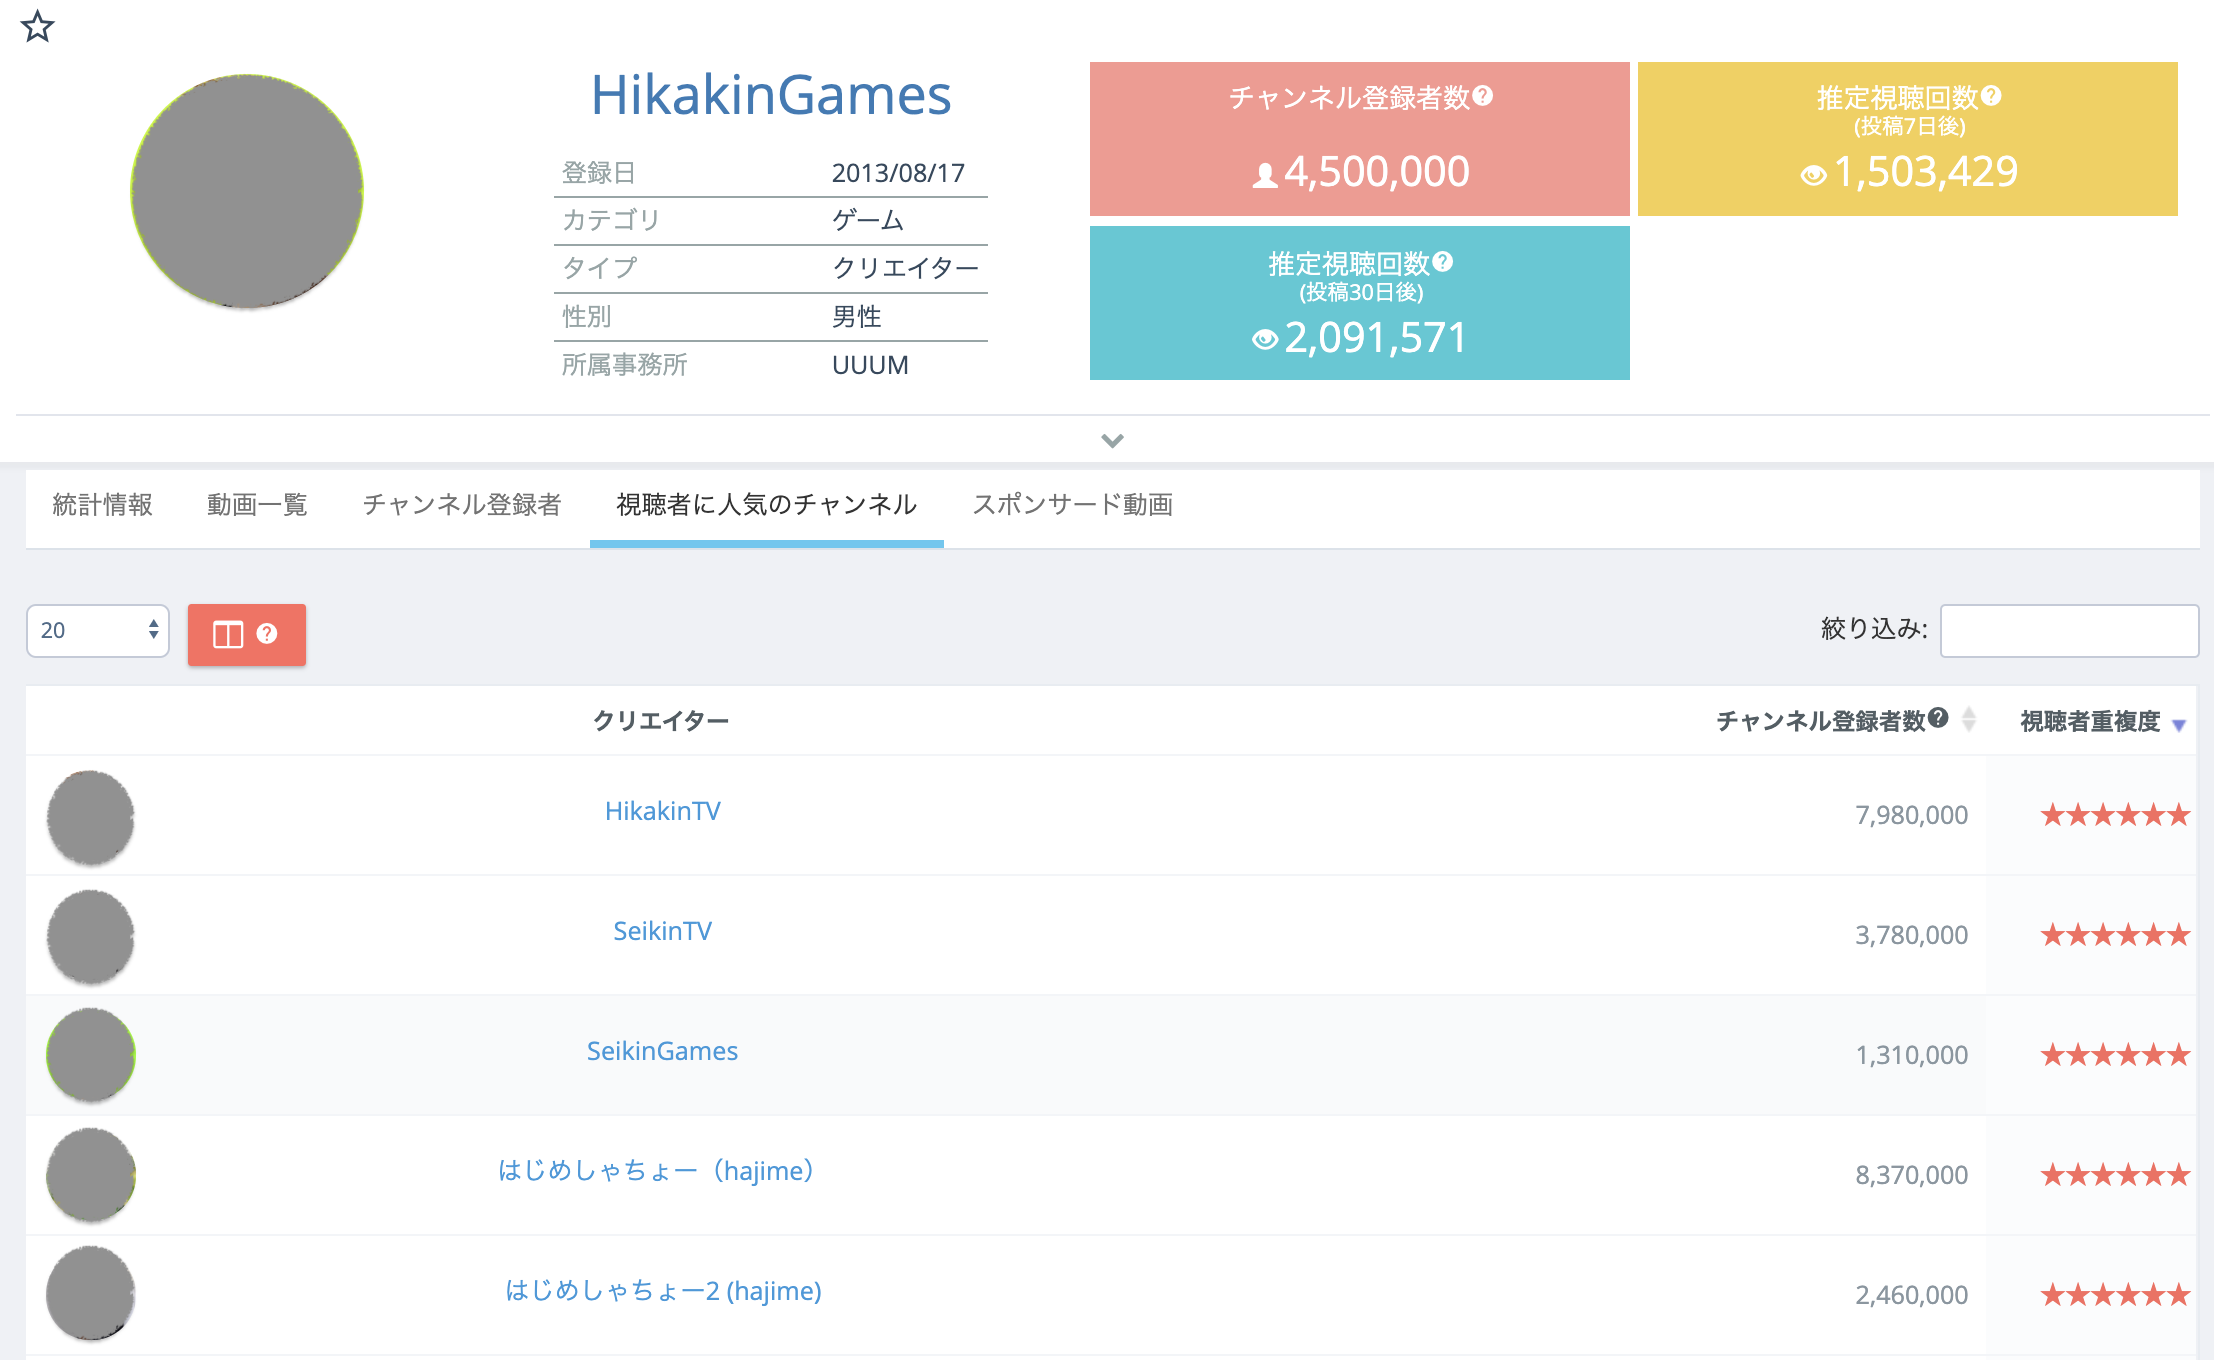Screen dimensions: 2214x1360
Task: Click HikakinTV row avatar
Action: click(x=90, y=817)
